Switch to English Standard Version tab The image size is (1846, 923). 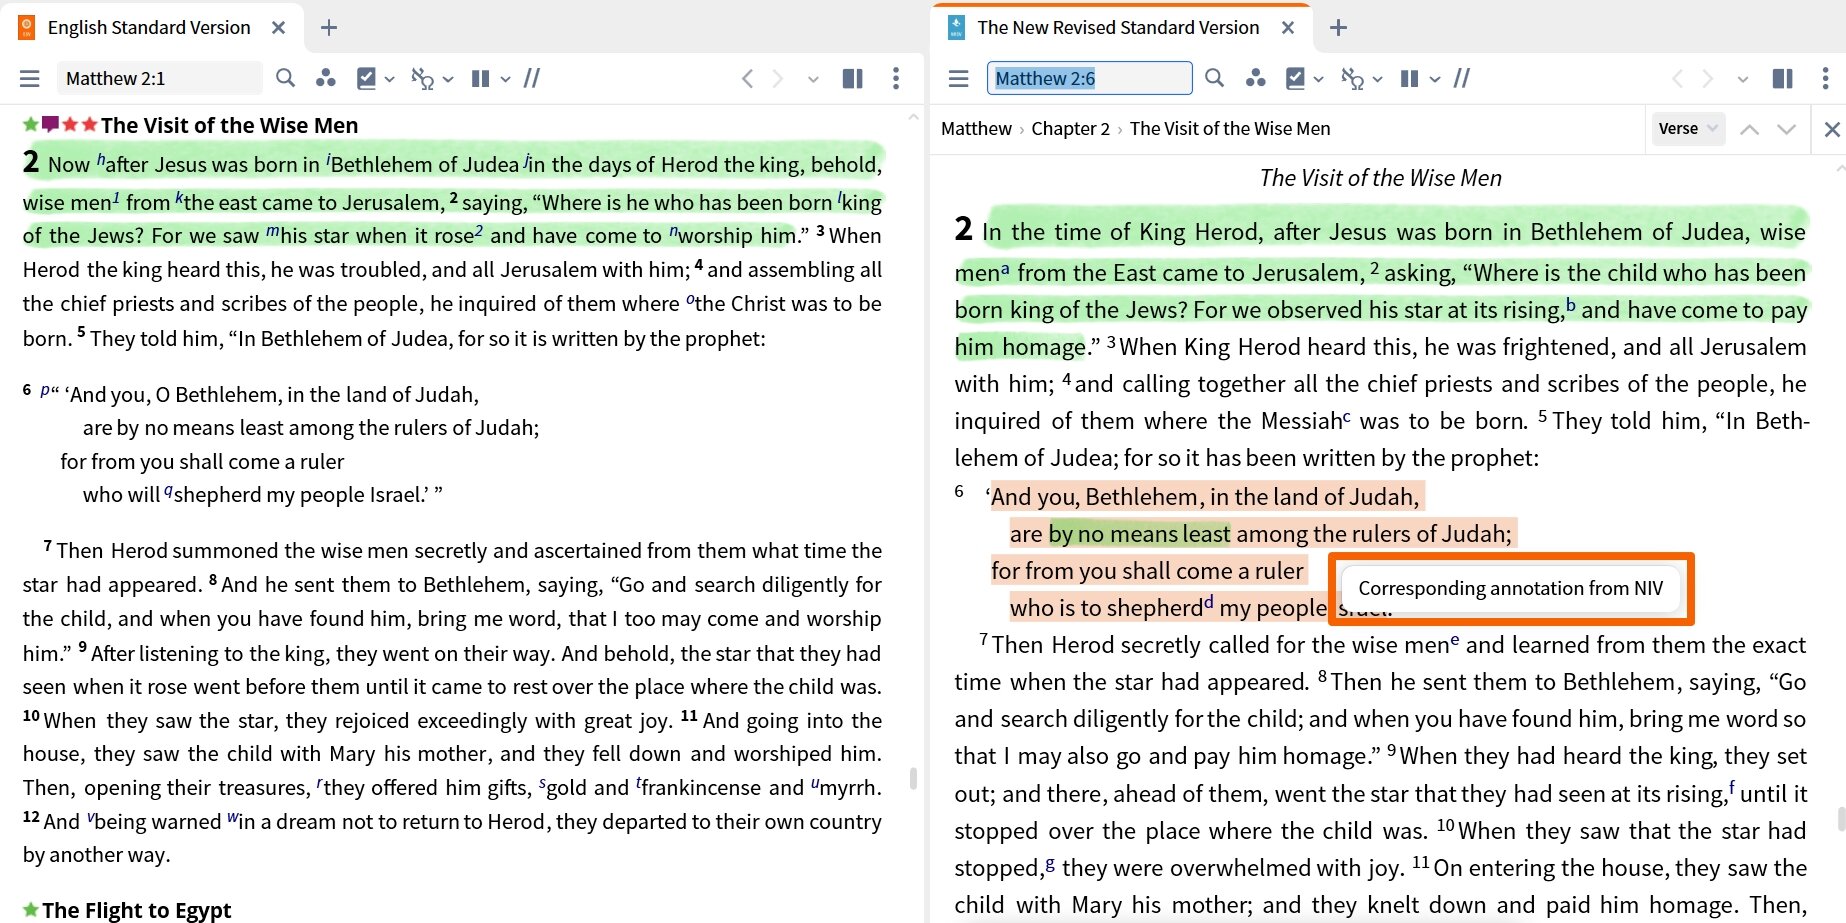(149, 28)
